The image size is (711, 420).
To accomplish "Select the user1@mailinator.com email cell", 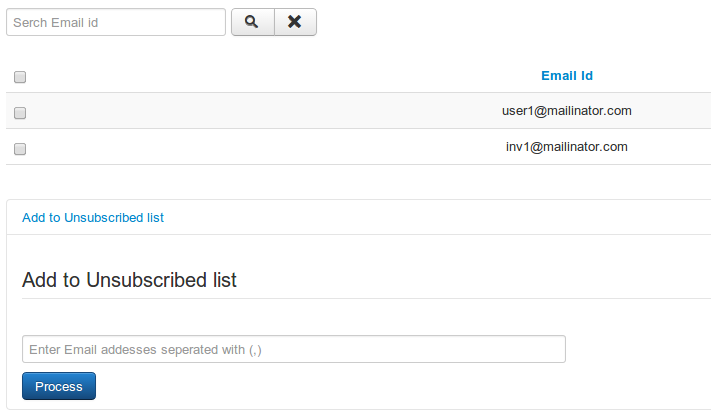I will [567, 111].
